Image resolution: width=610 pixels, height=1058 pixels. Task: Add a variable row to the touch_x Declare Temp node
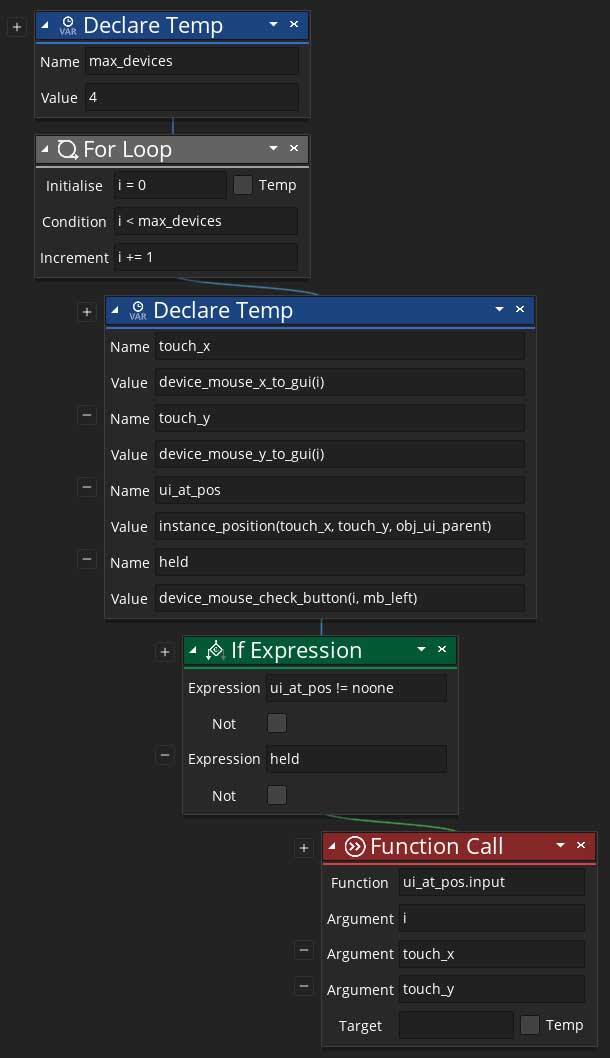(87, 312)
